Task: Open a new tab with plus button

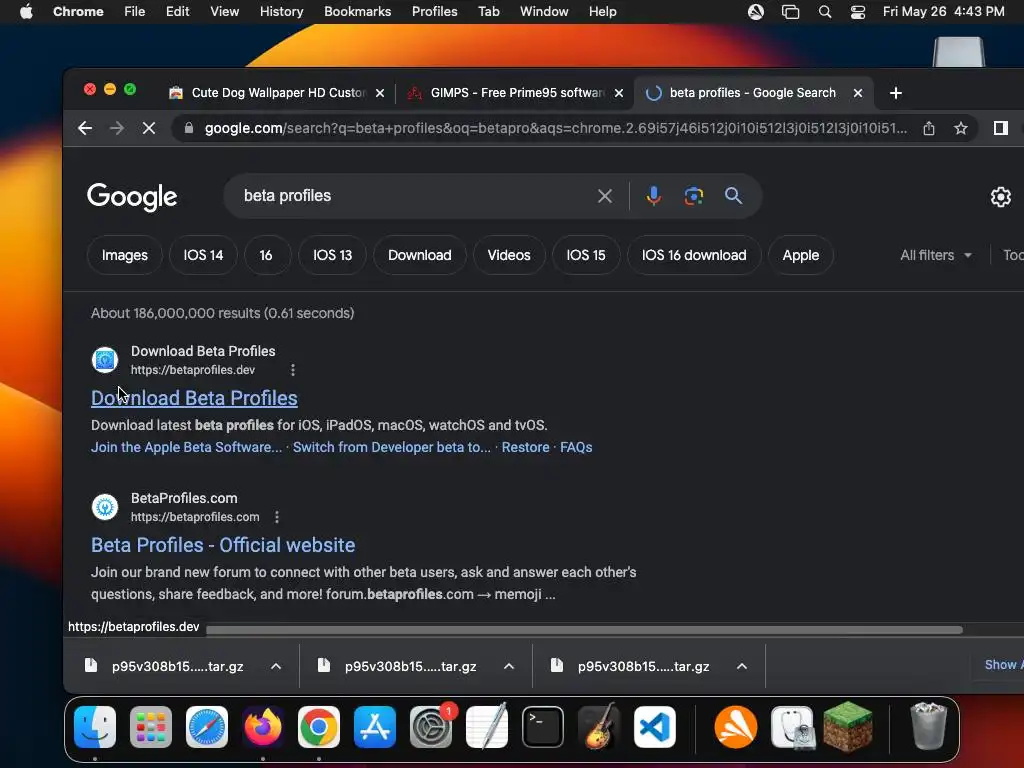Action: coord(896,93)
